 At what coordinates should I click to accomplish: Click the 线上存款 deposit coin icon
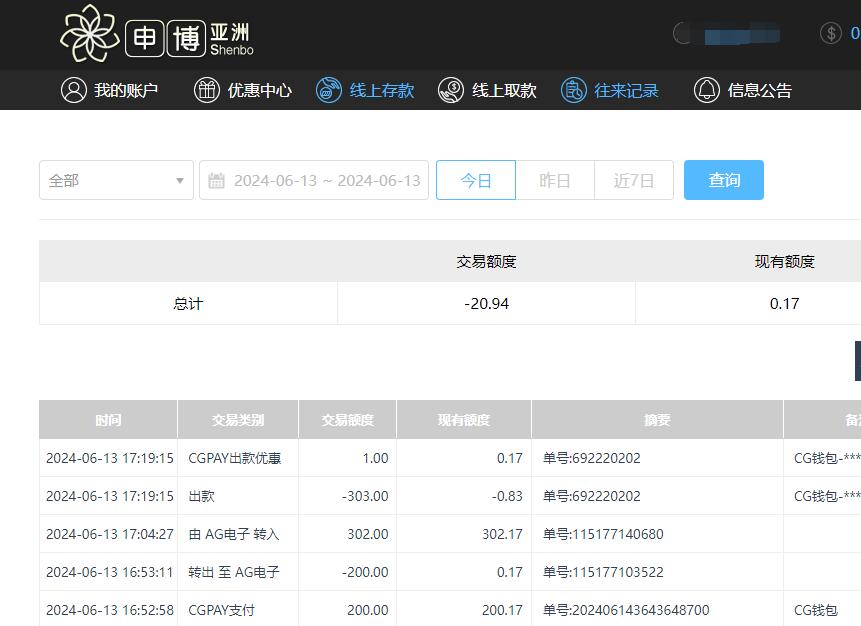pos(329,89)
